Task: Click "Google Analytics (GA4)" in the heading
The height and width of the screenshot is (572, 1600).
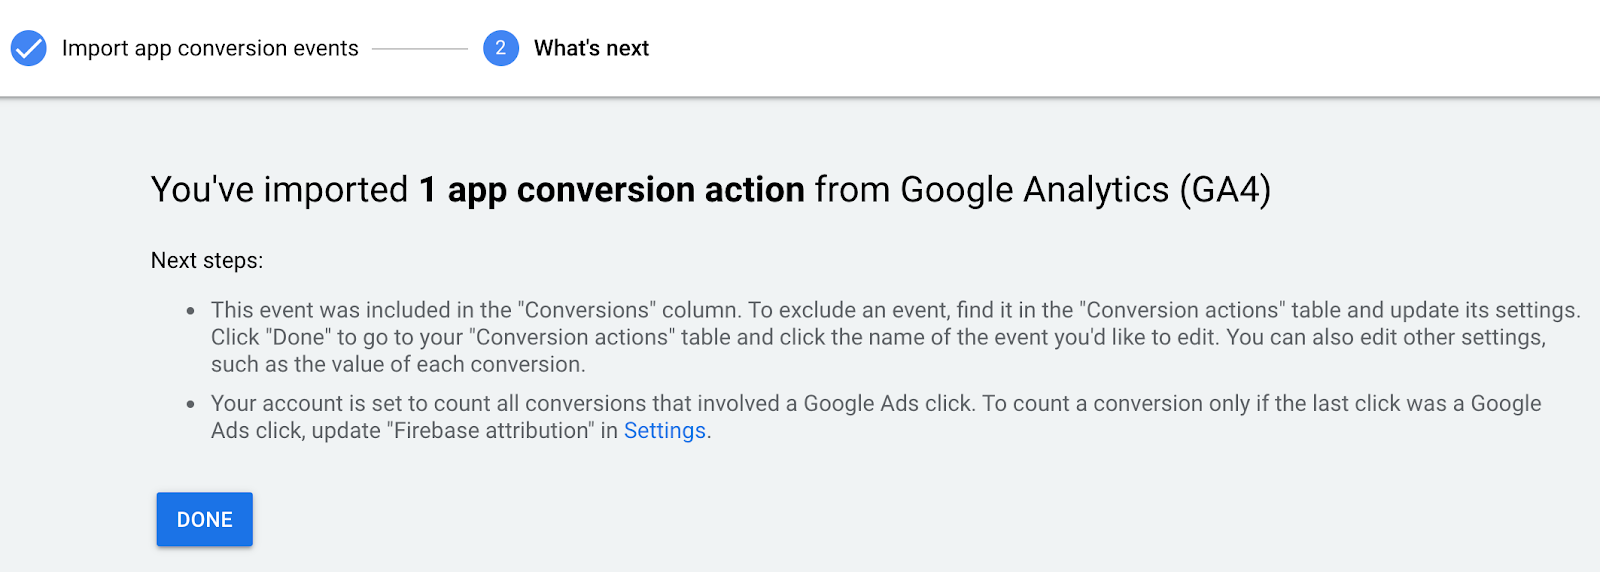Action: (x=1085, y=190)
